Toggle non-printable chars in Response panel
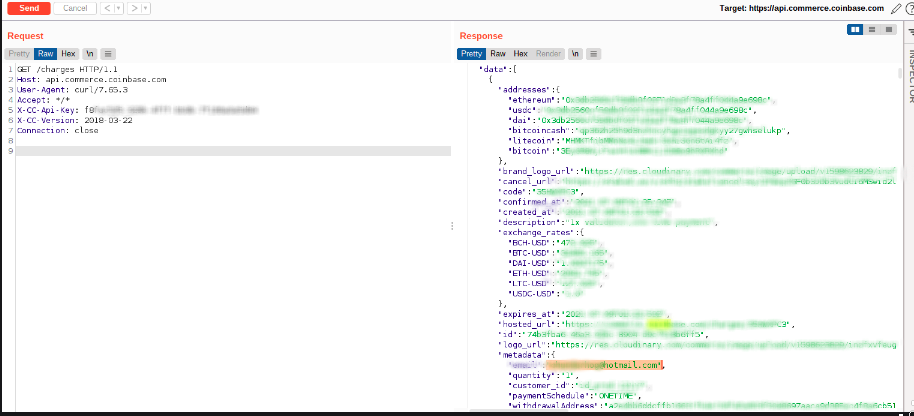The height and width of the screenshot is (416, 914). click(x=575, y=54)
